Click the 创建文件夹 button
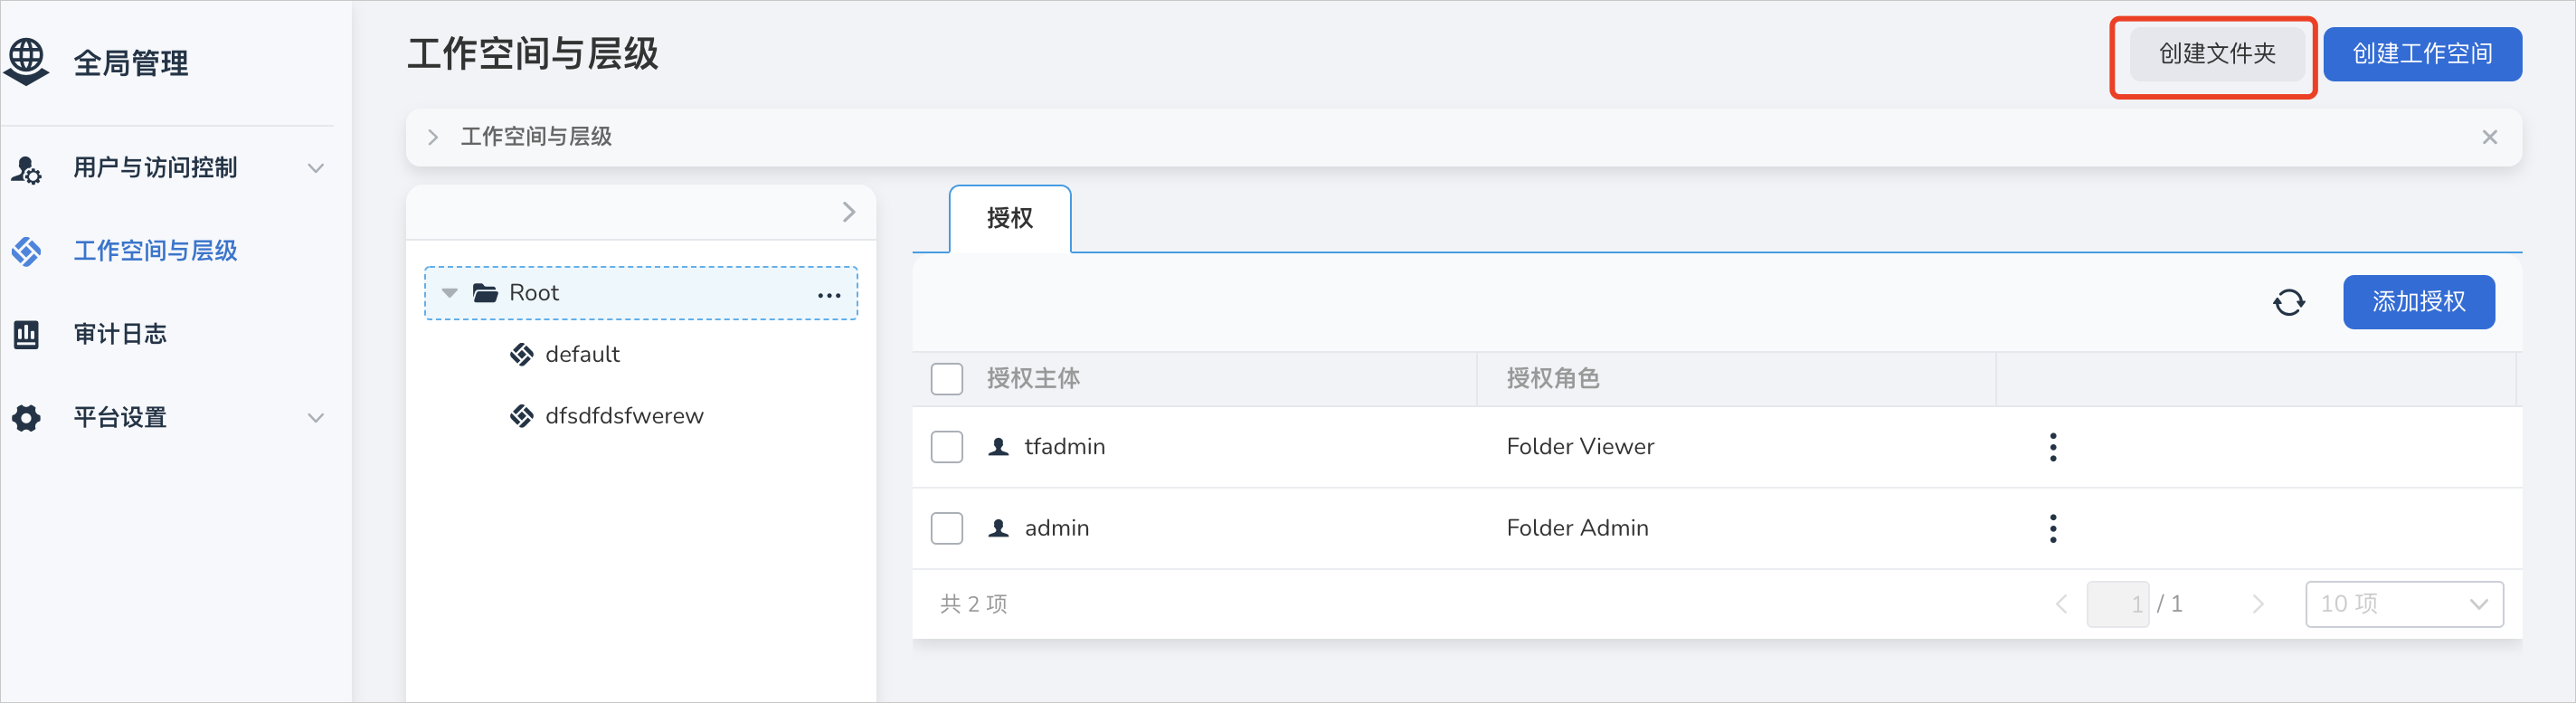2576x703 pixels. click(2216, 54)
